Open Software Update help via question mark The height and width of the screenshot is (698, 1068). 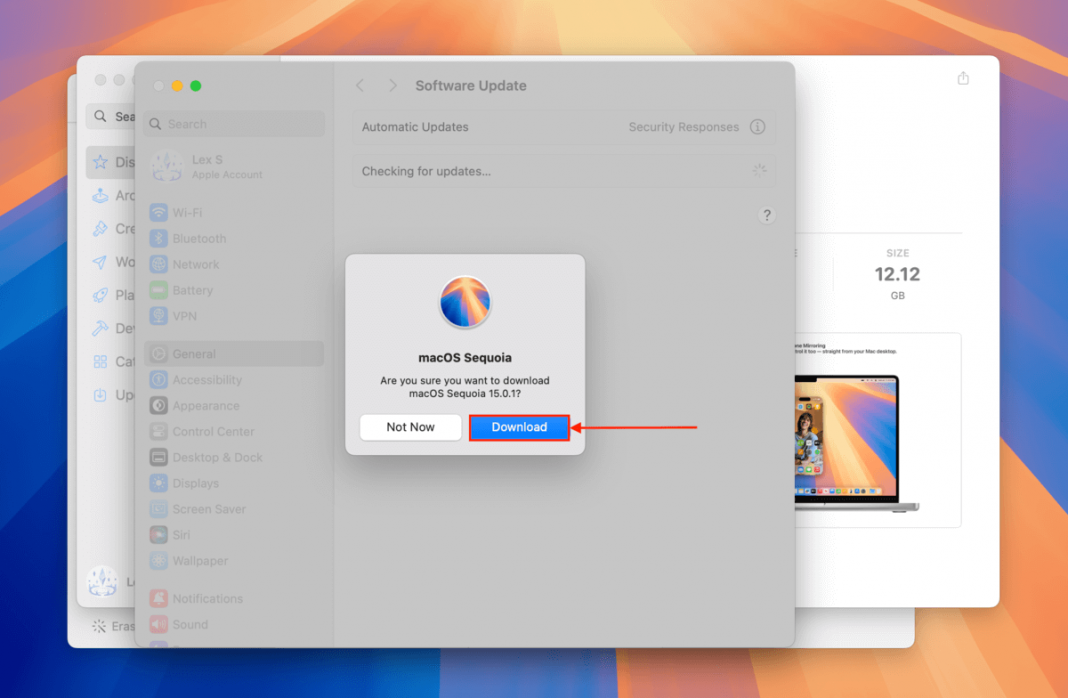pos(767,215)
